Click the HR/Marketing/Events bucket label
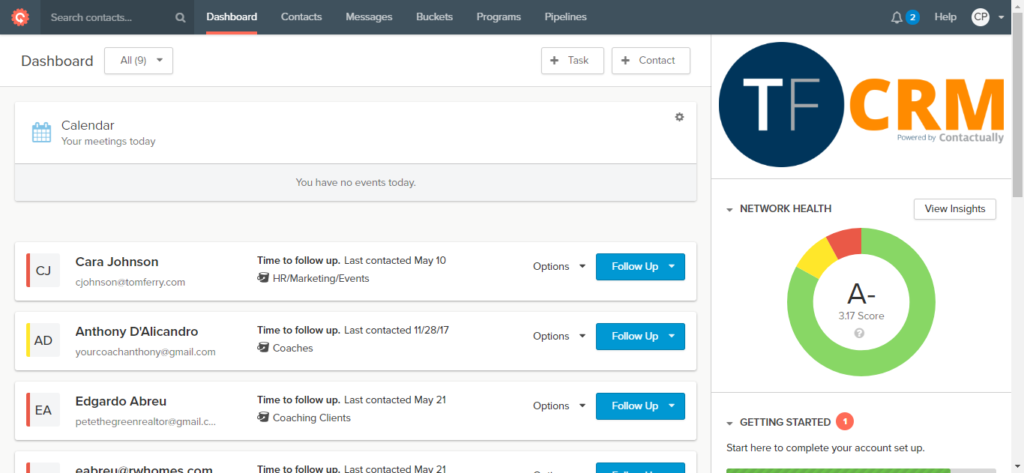Screen dimensions: 1024x473 point(321,278)
